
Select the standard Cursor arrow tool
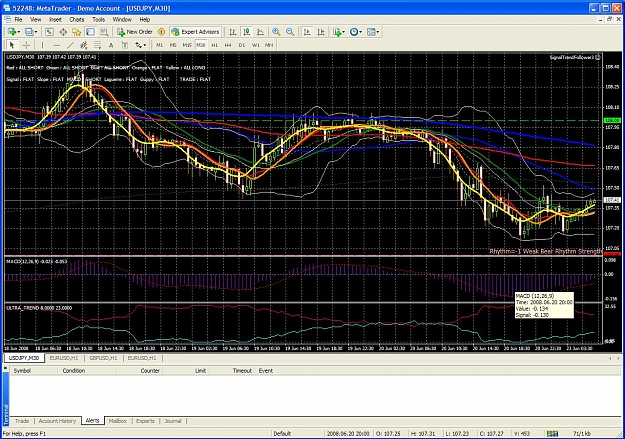12,45
